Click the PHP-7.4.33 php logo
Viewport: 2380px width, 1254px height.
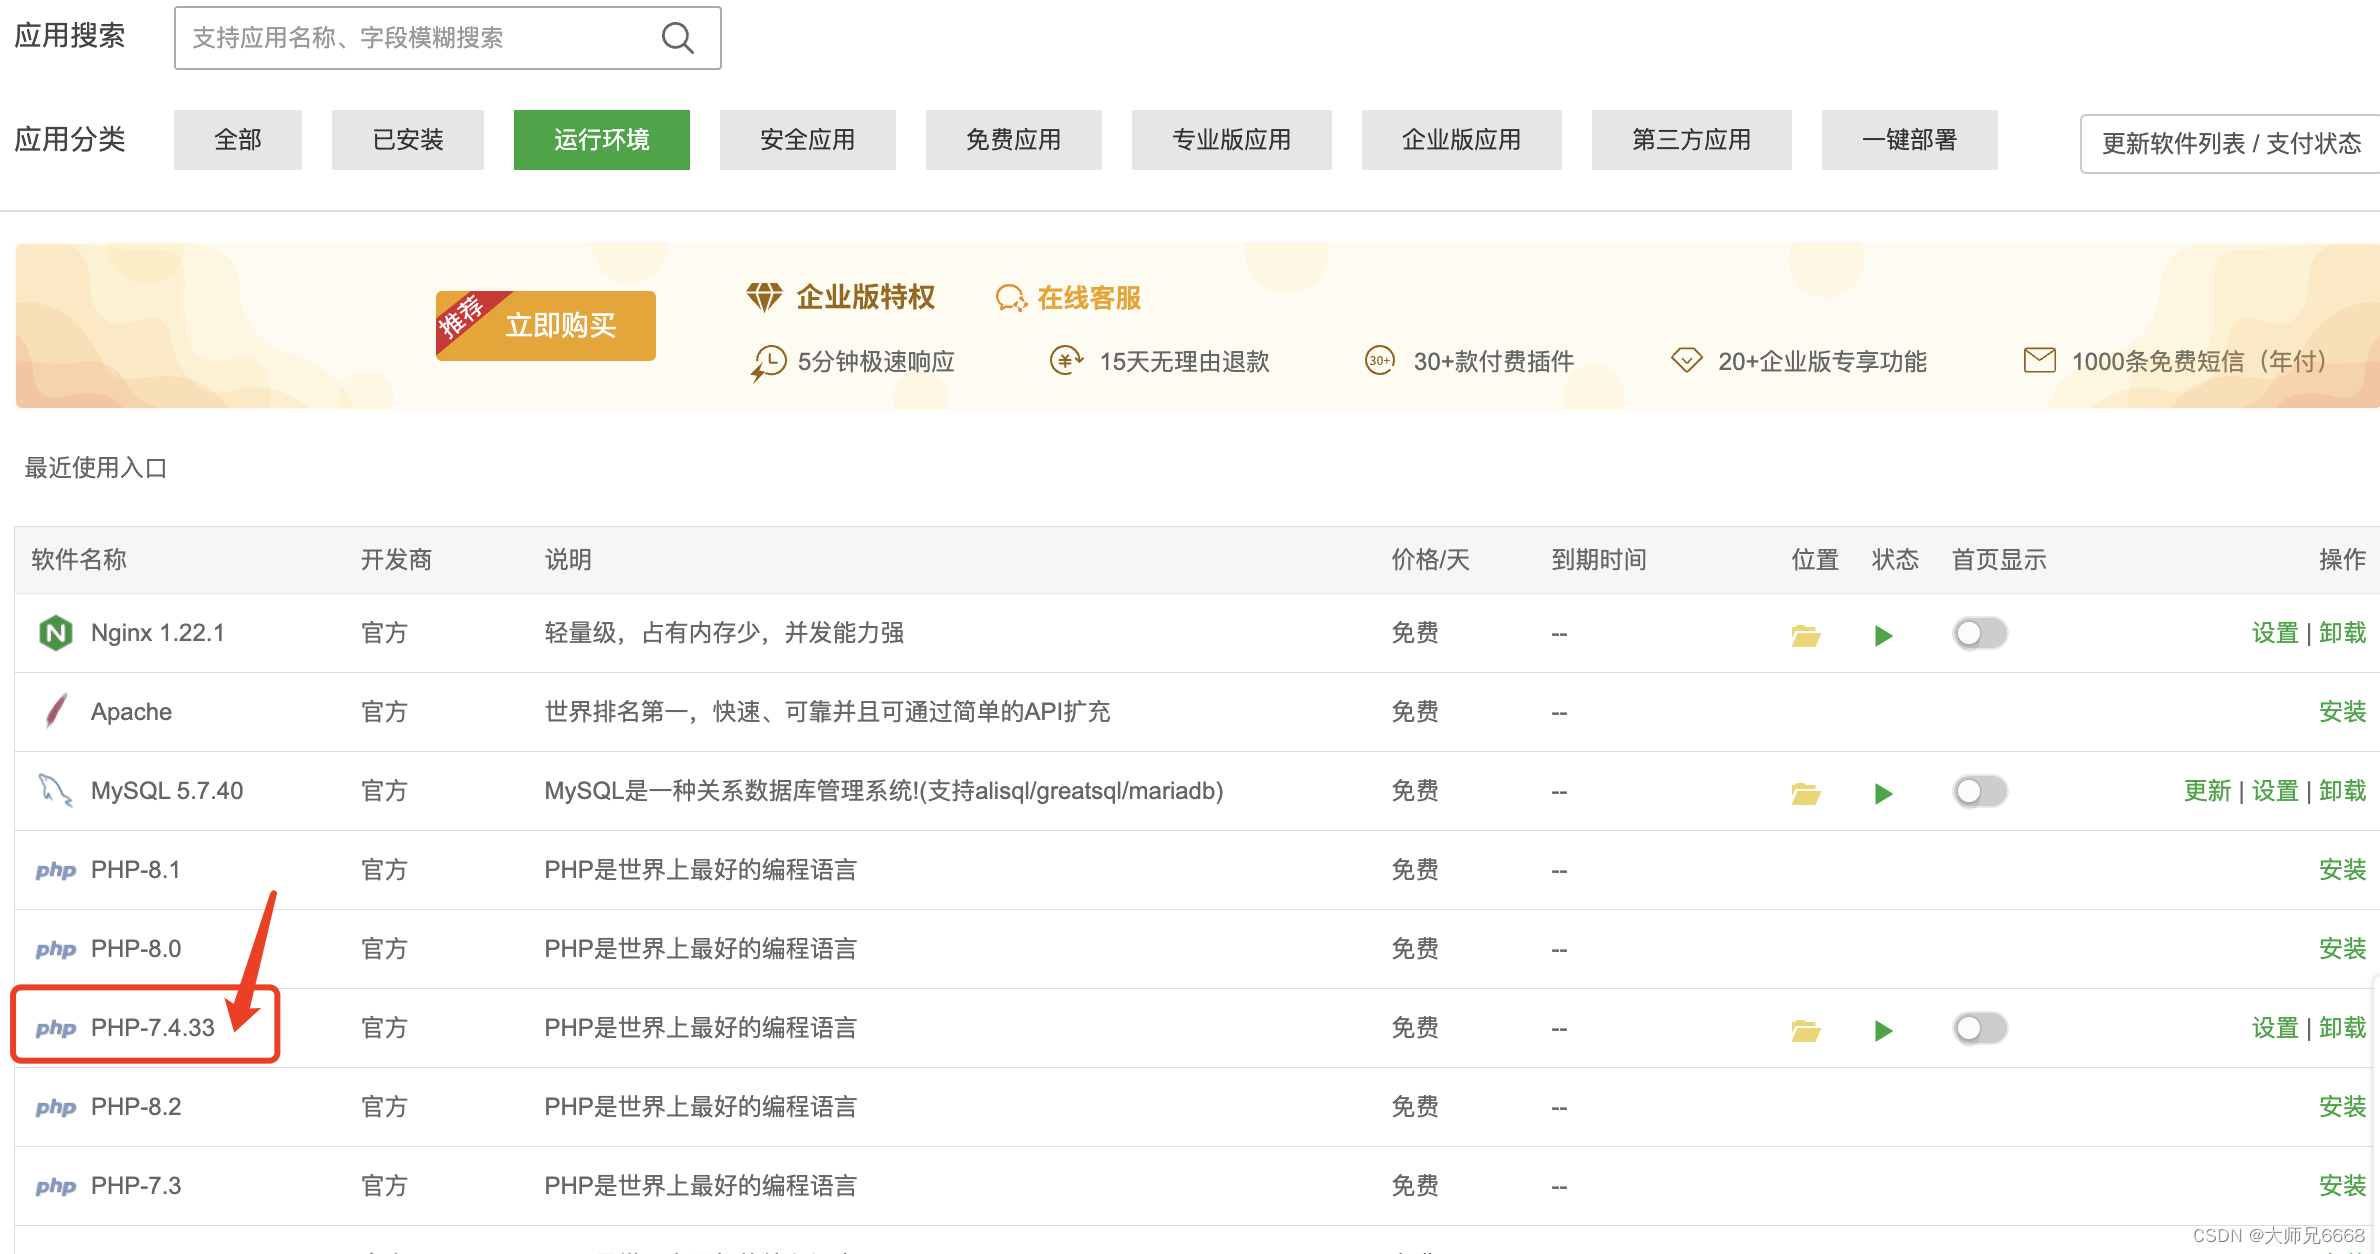pyautogui.click(x=56, y=1028)
